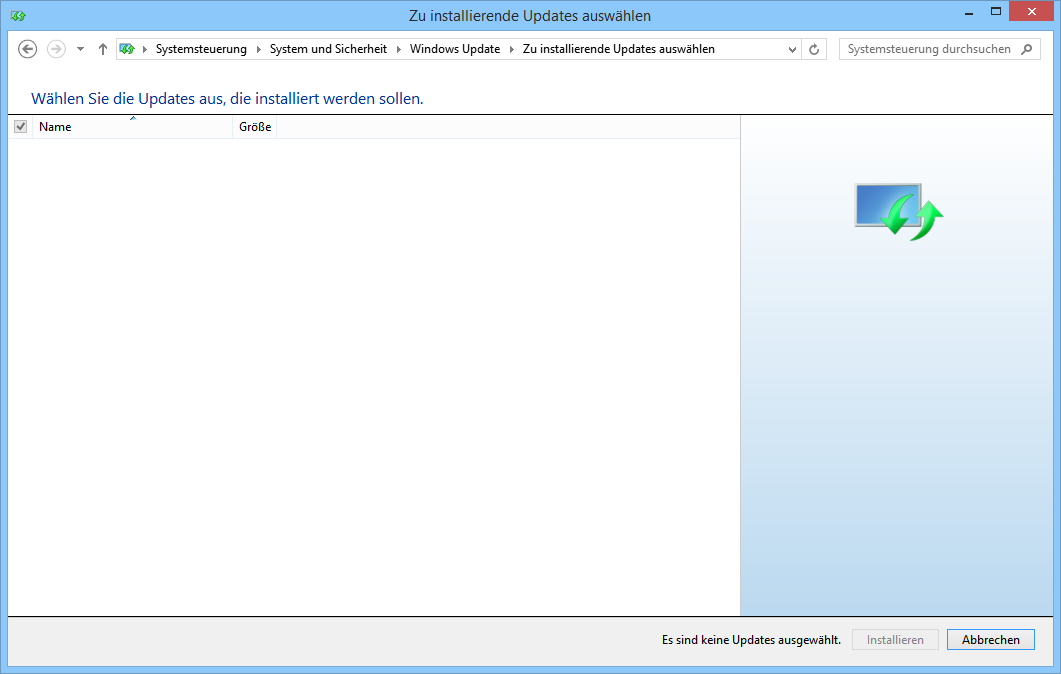Toggle the select-all updates checkbox
This screenshot has height=674, width=1061.
[20, 127]
